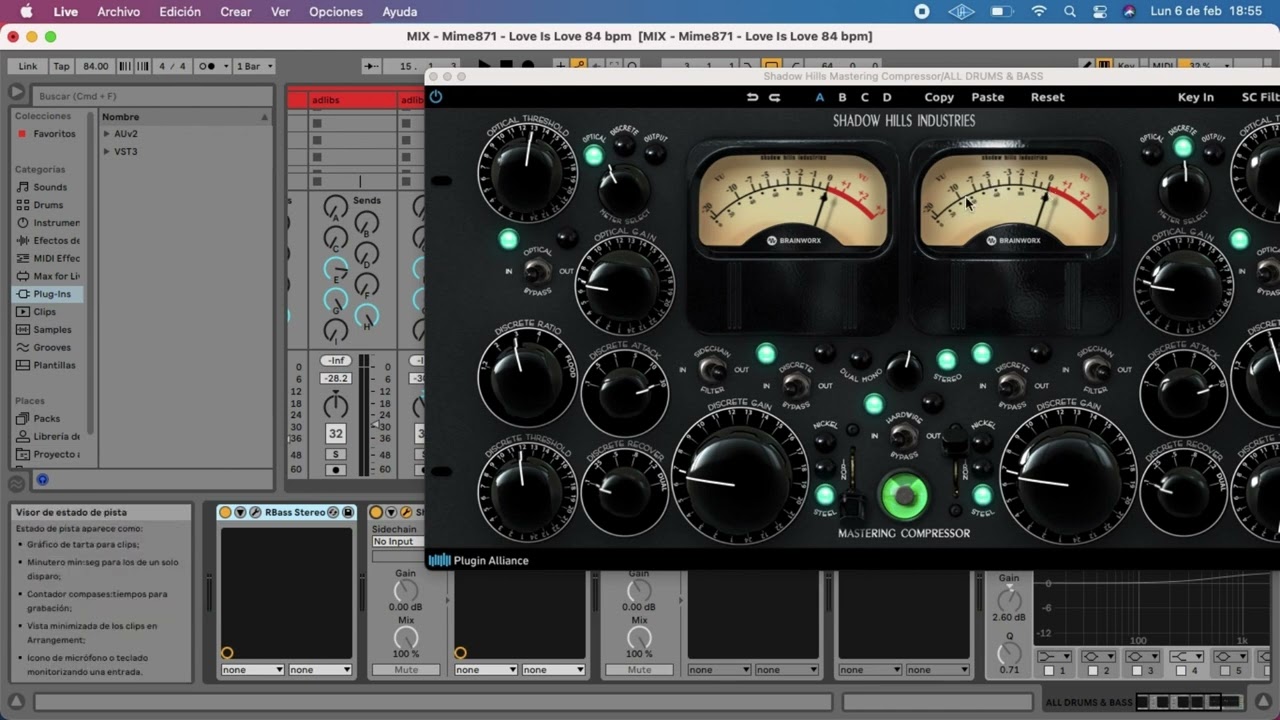Click the plugin Reset button

coord(1048,97)
